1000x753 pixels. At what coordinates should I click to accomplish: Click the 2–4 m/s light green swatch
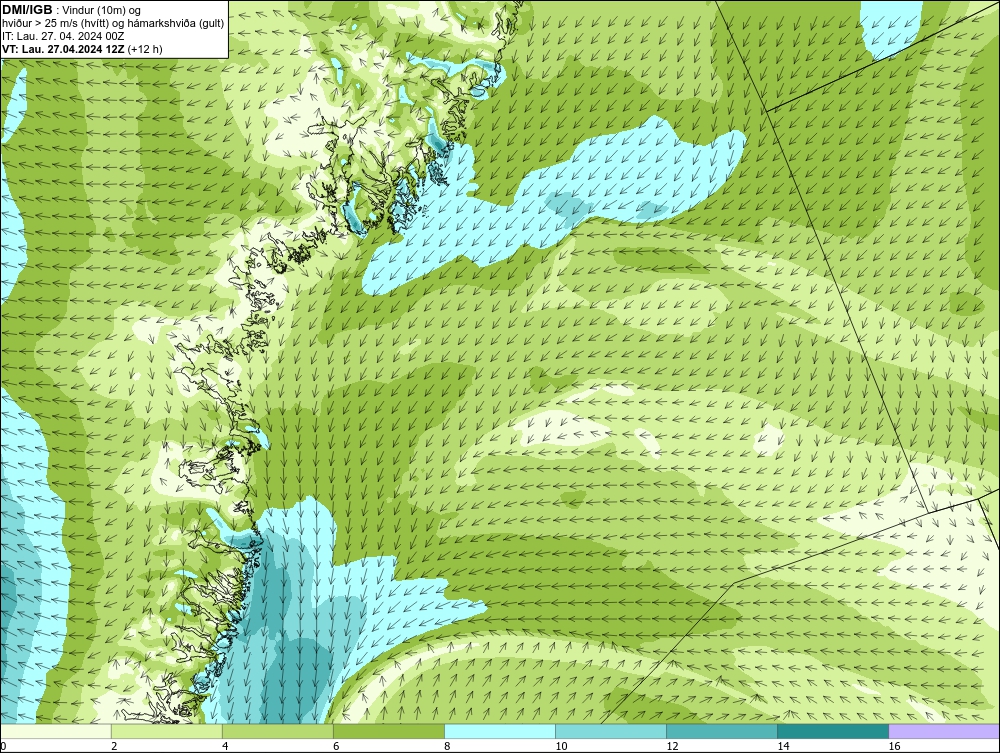coord(167,731)
